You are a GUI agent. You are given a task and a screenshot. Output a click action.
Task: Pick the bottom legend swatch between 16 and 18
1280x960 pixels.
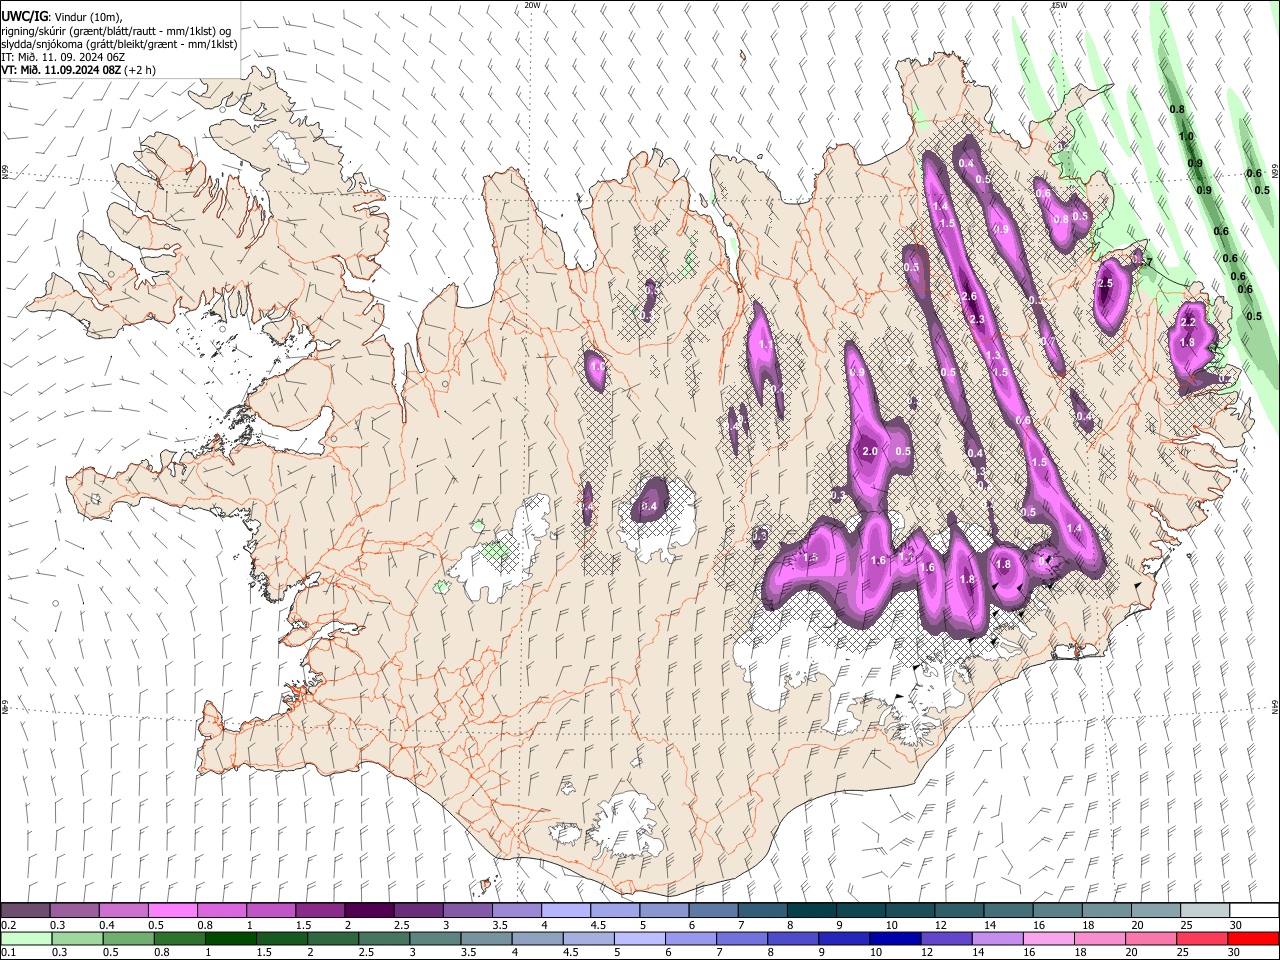coord(1048,938)
